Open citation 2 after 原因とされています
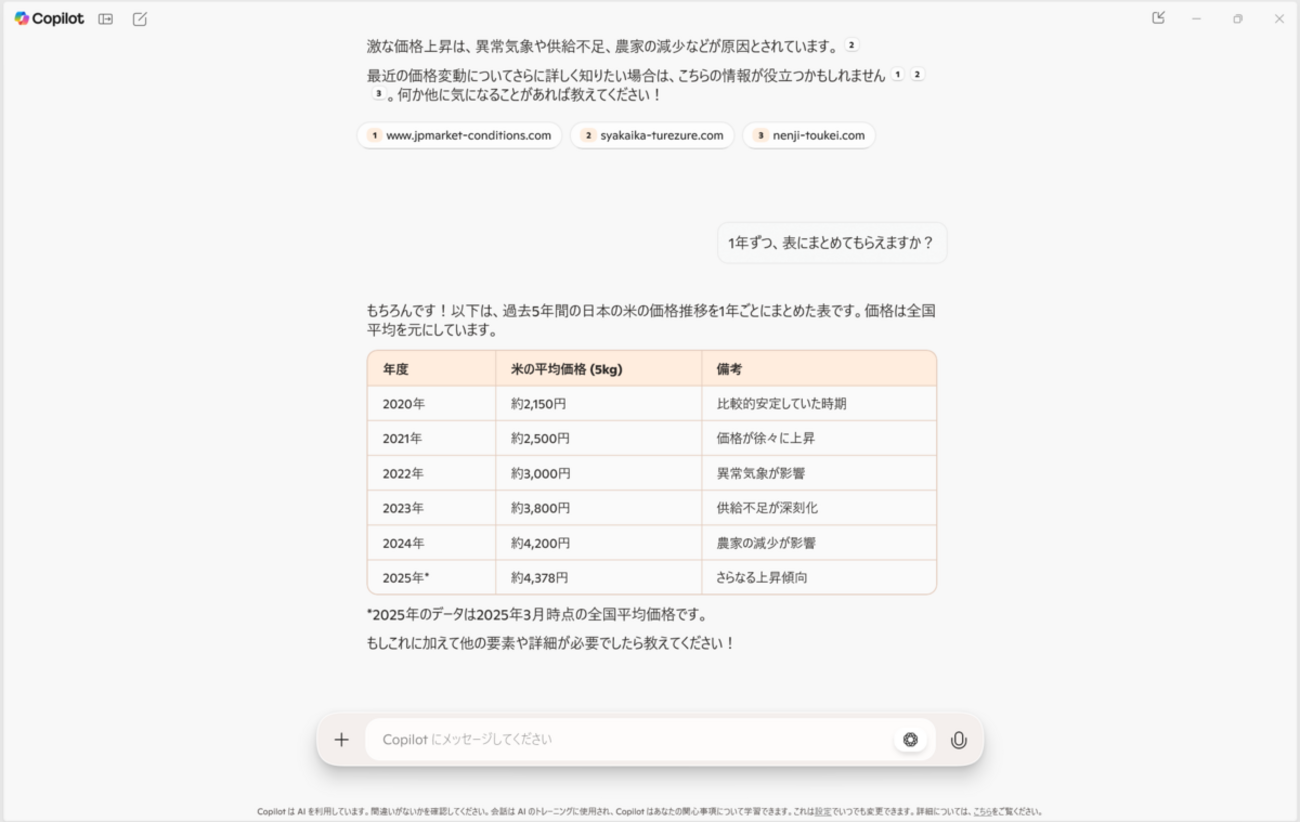The image size is (1300, 822). pyautogui.click(x=851, y=45)
